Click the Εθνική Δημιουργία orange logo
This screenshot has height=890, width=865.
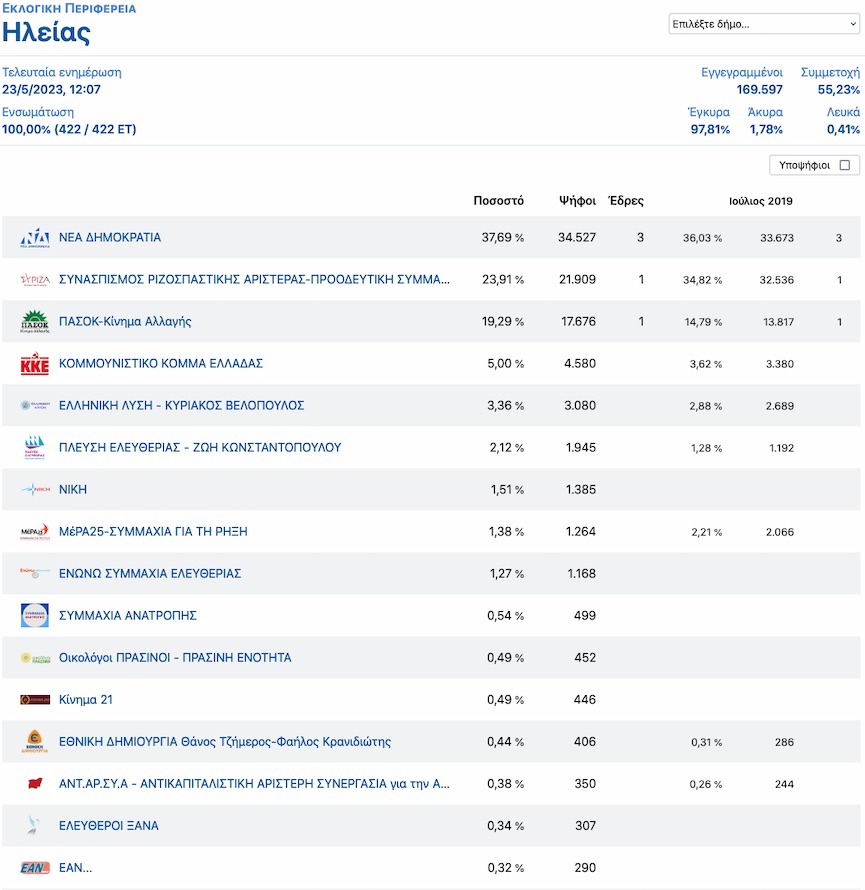tap(35, 741)
